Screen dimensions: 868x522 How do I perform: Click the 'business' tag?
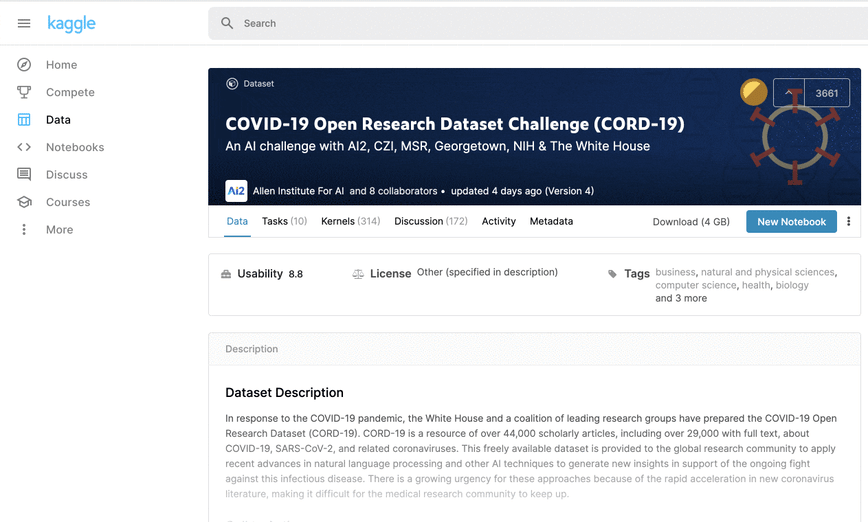(x=675, y=272)
